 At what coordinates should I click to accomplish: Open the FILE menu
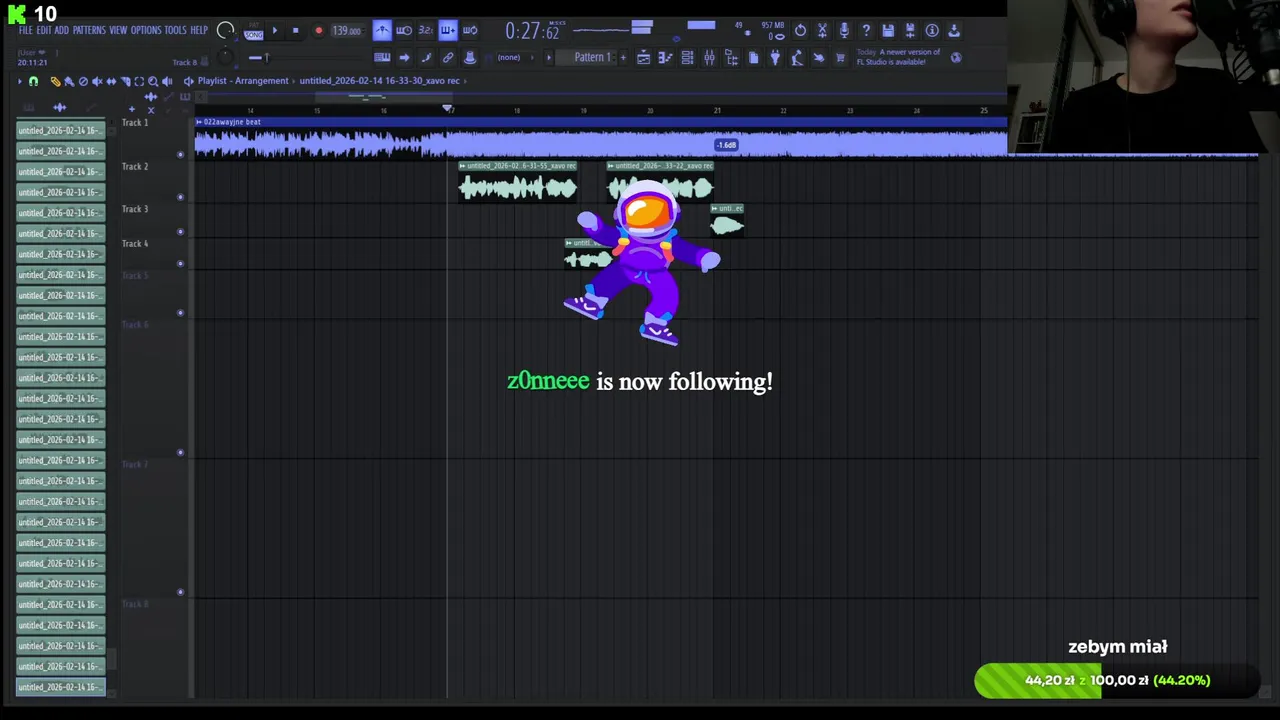pos(26,30)
